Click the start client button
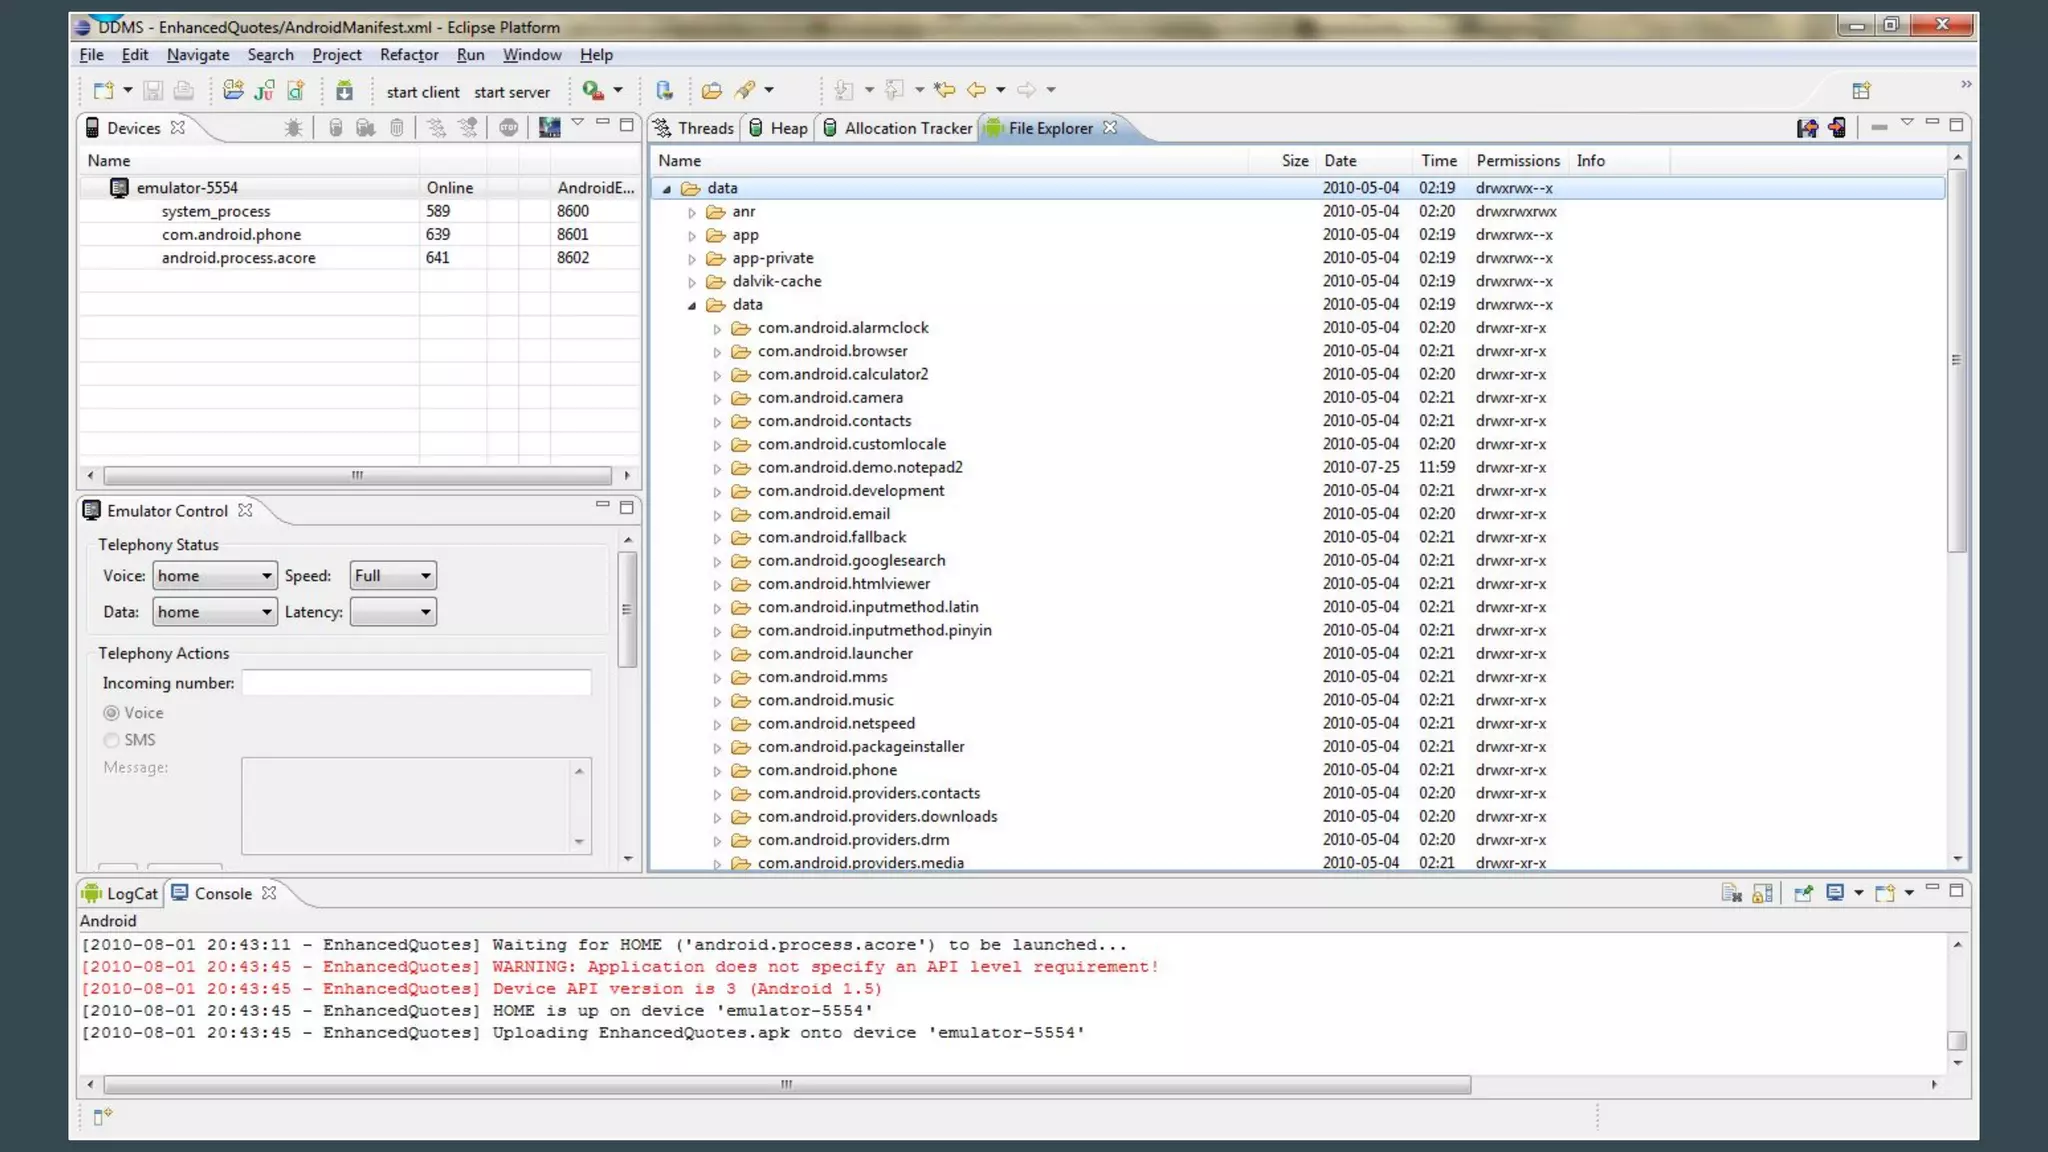This screenshot has width=2048, height=1152. [x=423, y=92]
